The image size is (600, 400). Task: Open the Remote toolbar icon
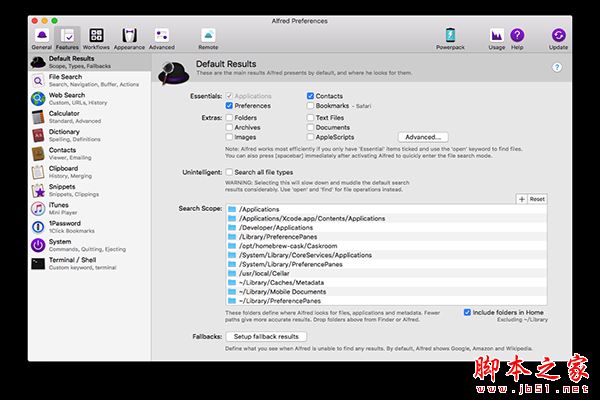(x=208, y=39)
